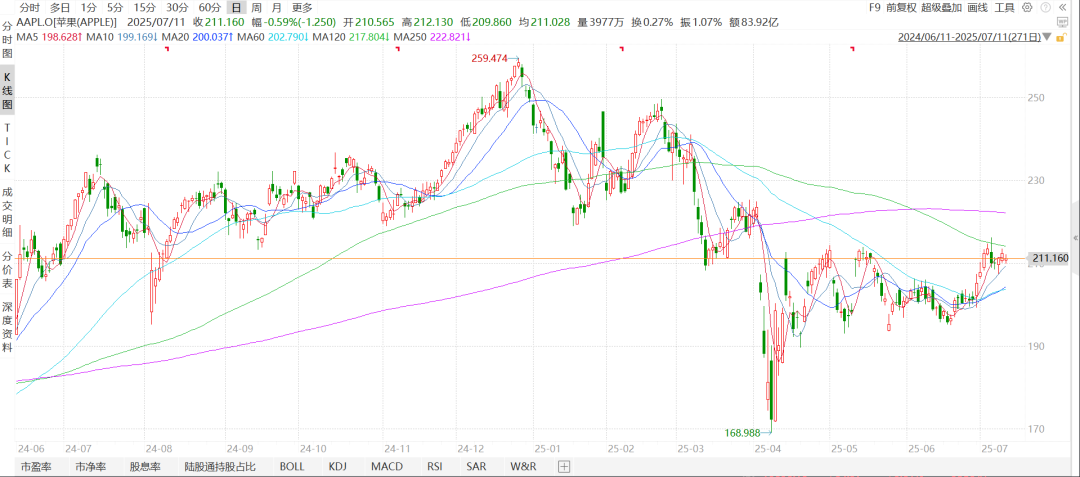Show the W&R indicator

[523, 467]
